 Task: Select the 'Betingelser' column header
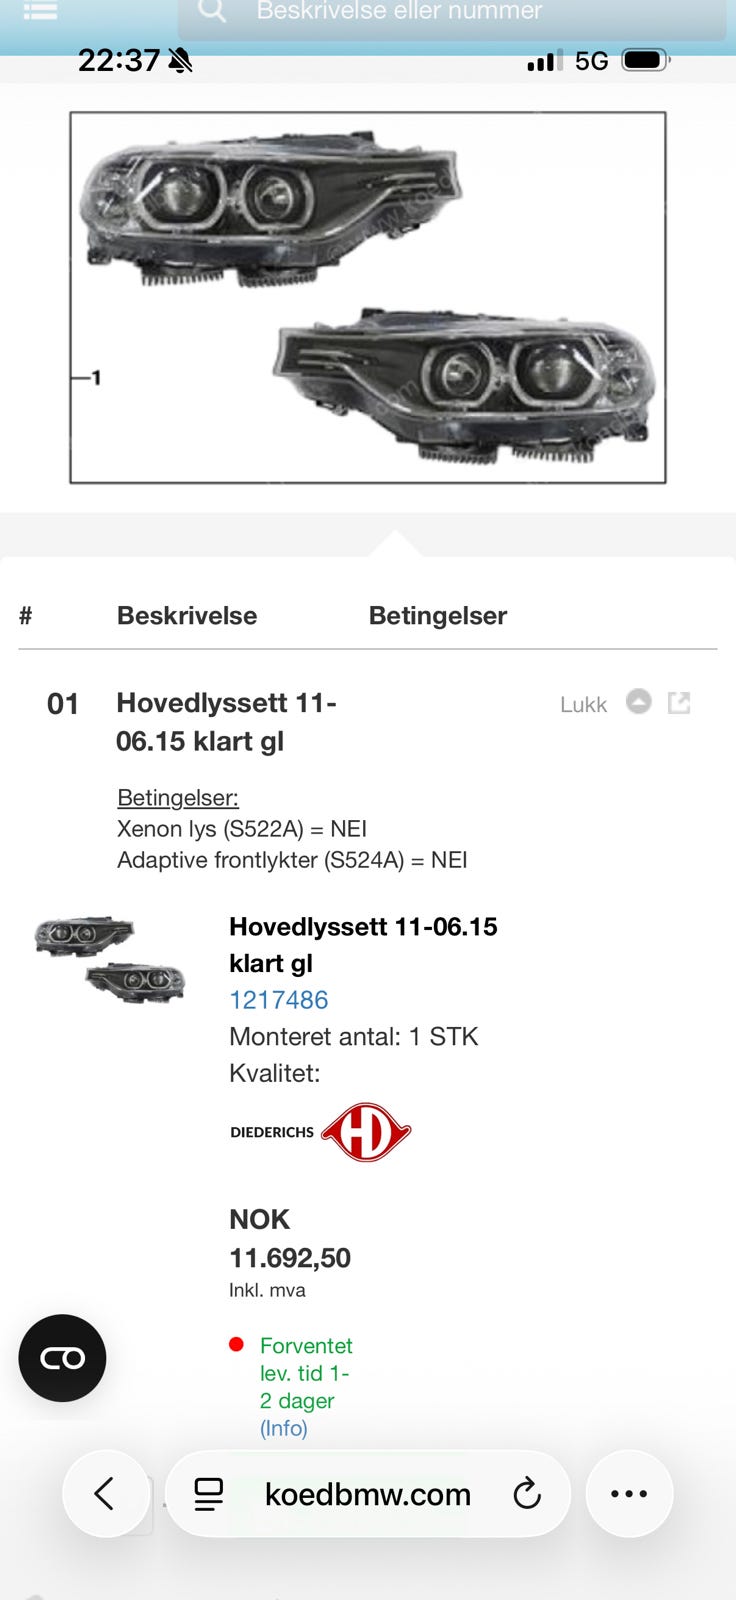click(x=437, y=616)
